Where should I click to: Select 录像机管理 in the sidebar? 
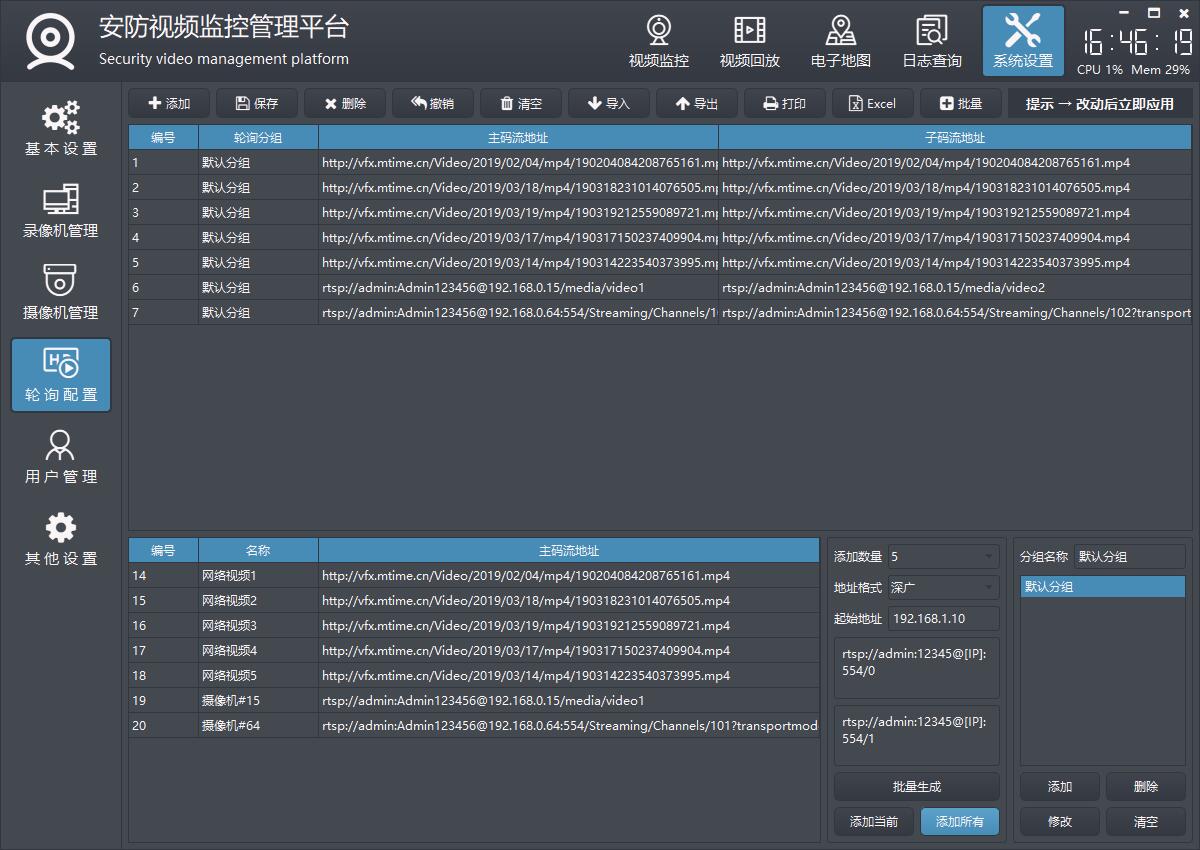coord(61,211)
